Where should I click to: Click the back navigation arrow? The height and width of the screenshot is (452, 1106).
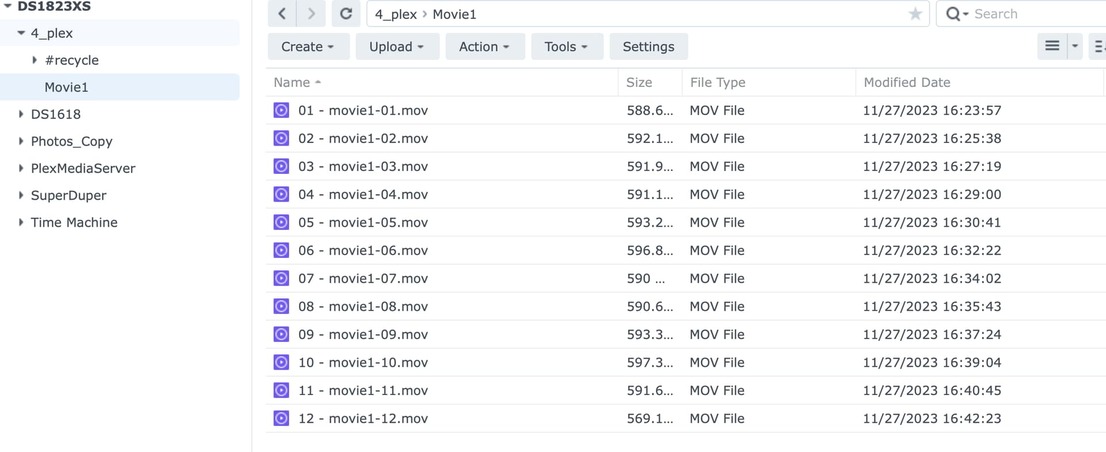coord(283,14)
